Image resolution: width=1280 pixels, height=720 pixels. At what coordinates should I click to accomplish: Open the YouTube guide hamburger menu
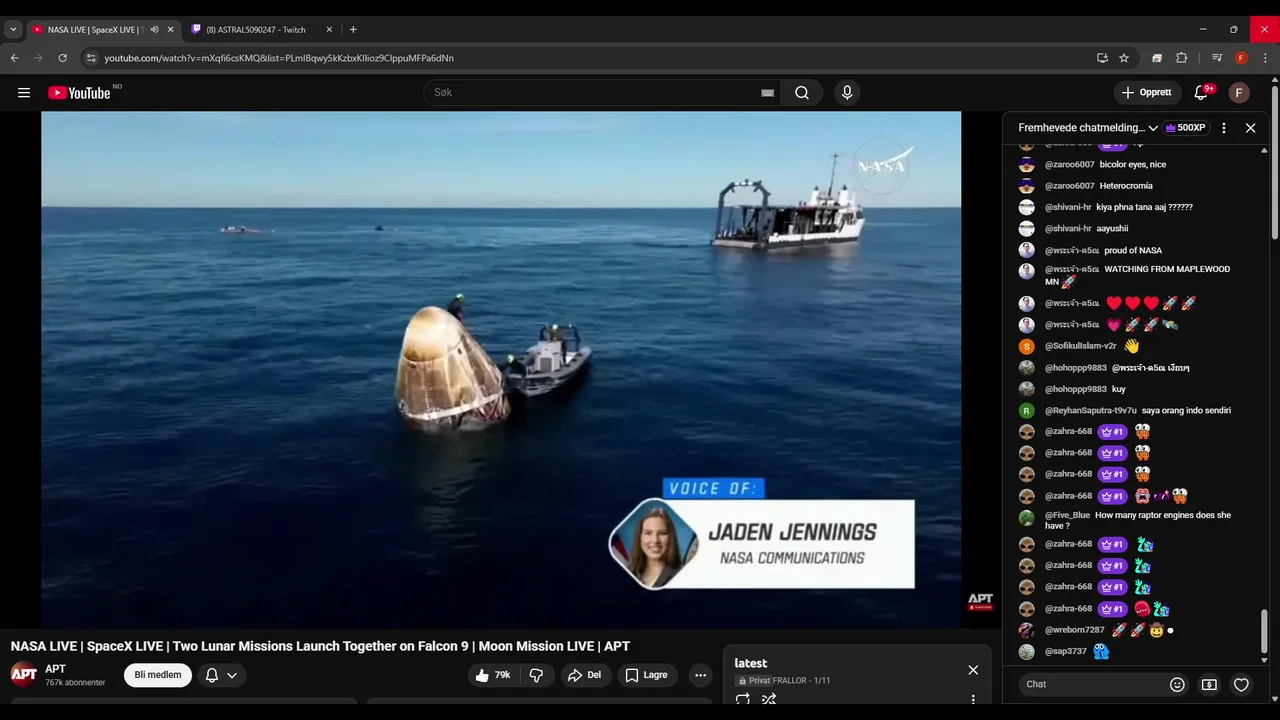[24, 93]
